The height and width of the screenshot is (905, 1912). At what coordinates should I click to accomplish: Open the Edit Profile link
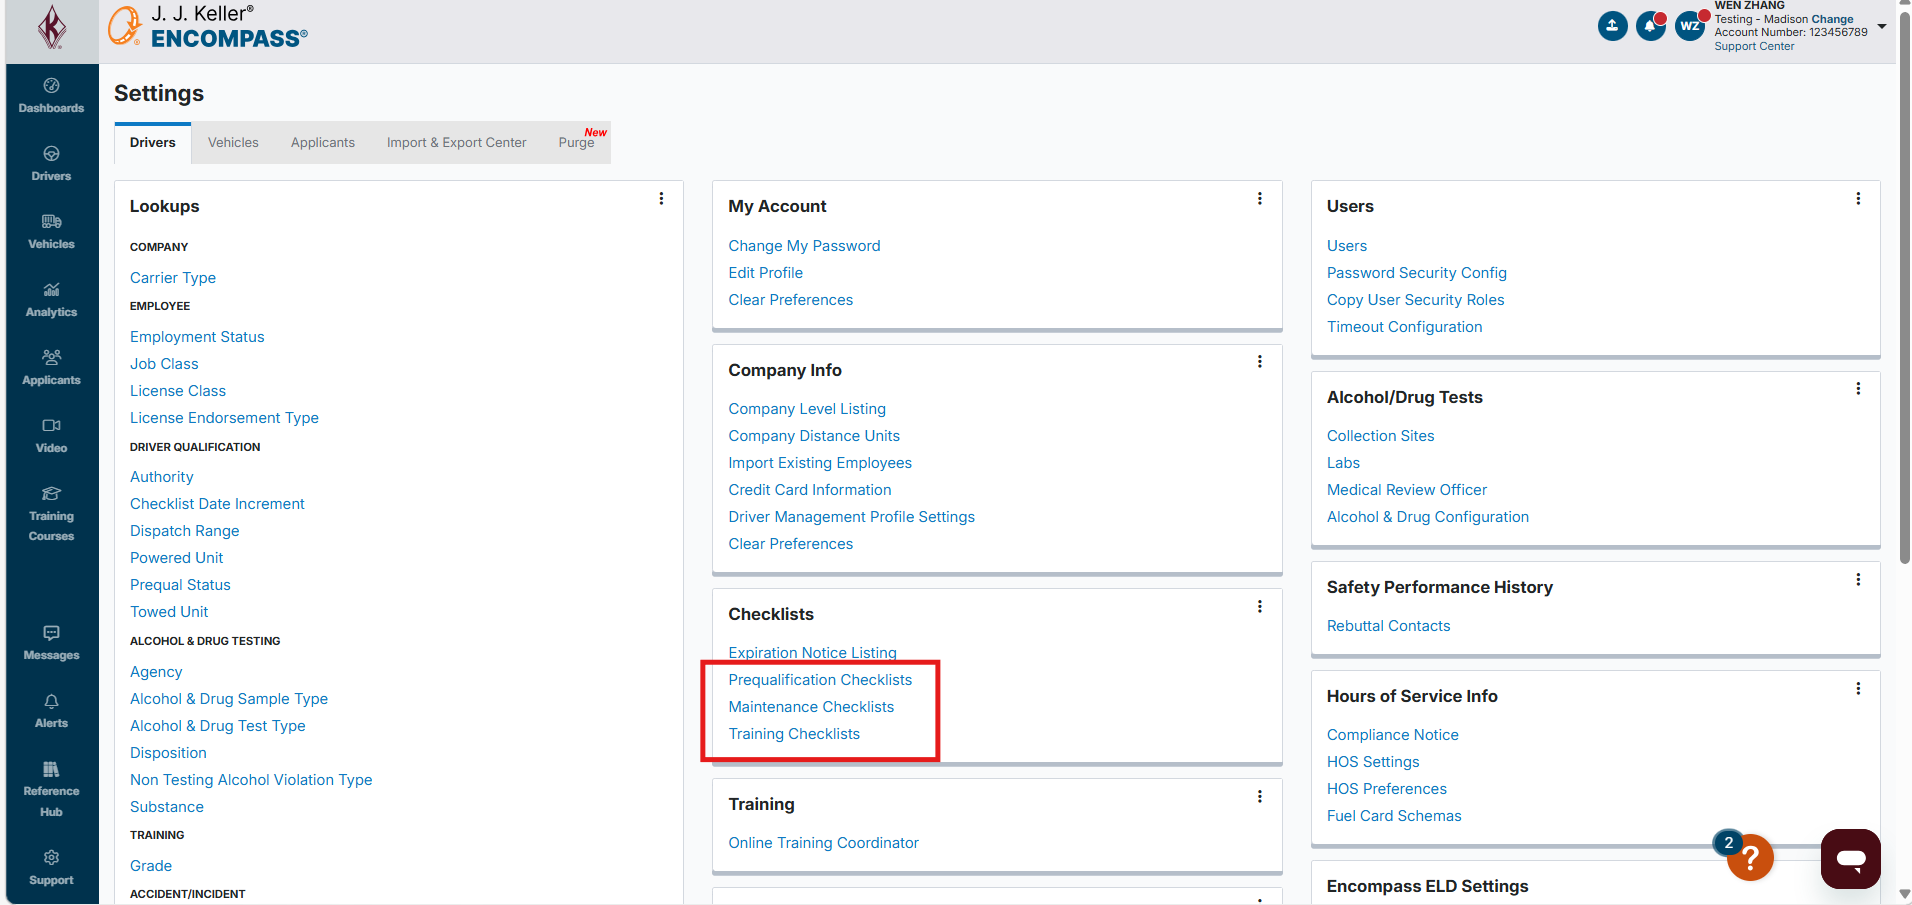(x=765, y=273)
